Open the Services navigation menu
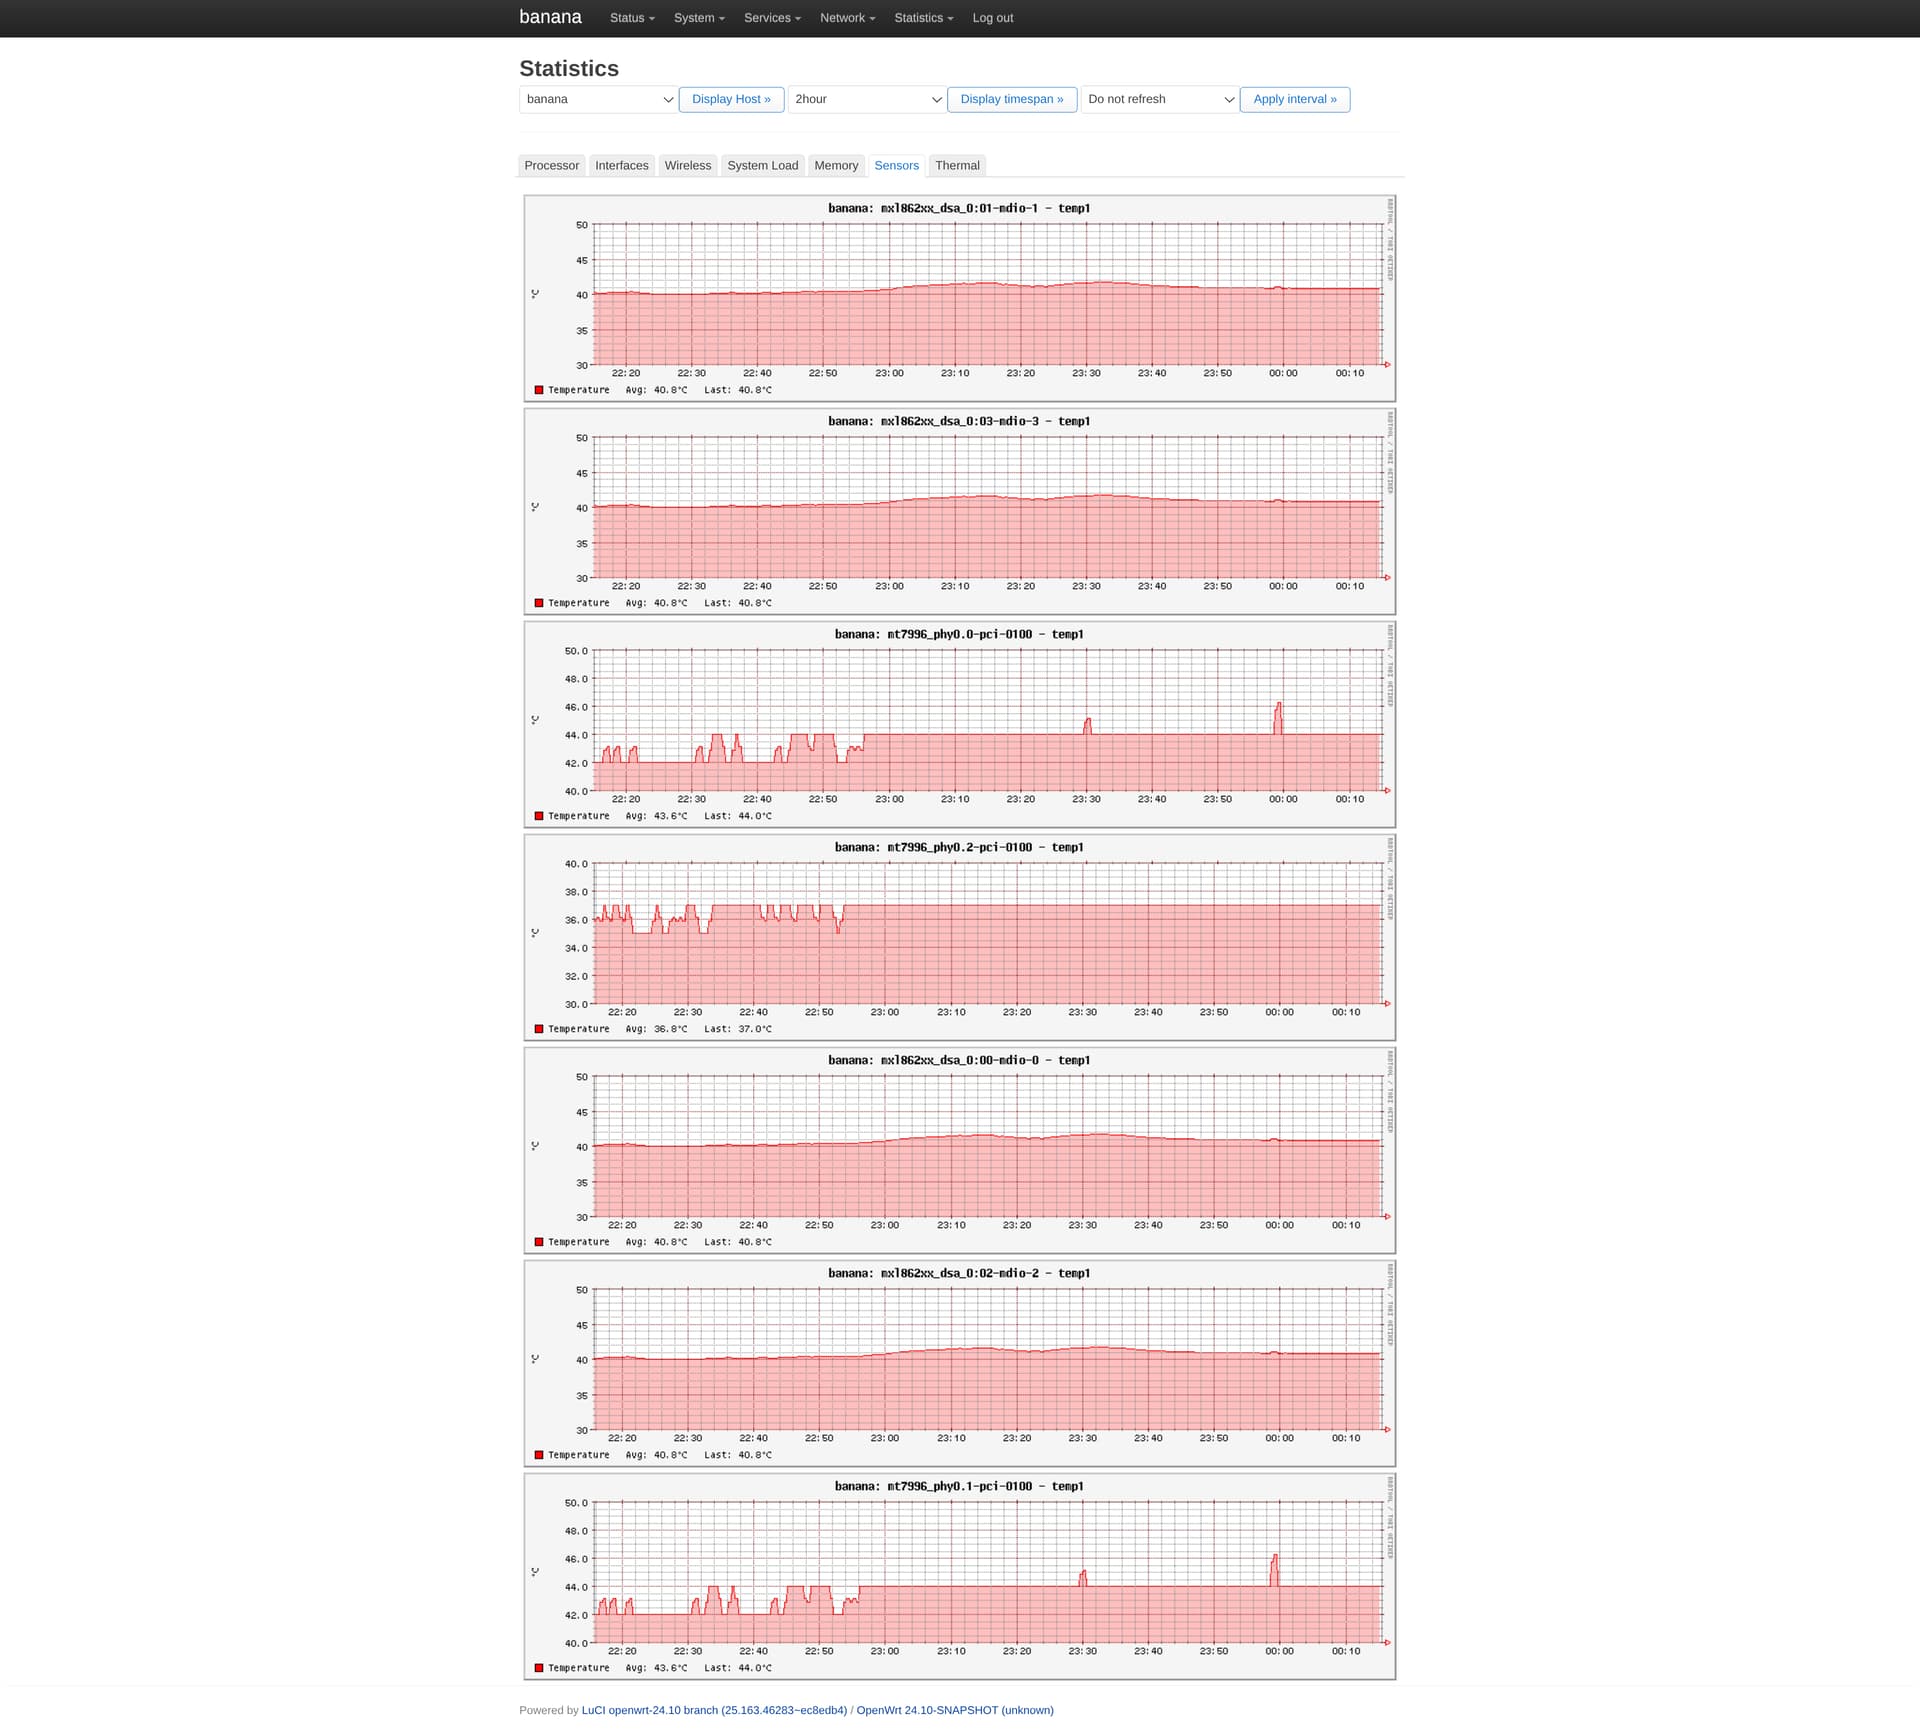The image size is (1920, 1734). (771, 18)
